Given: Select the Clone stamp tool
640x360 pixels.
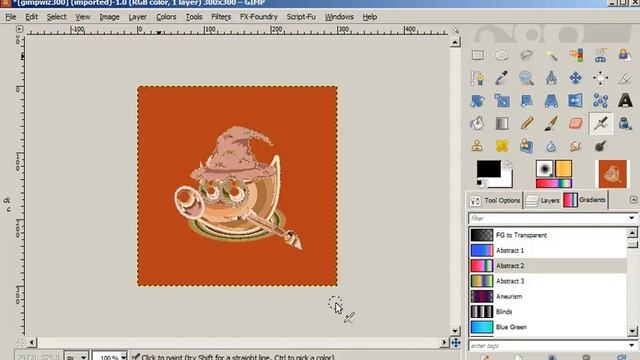Looking at the screenshot, I should 478,146.
